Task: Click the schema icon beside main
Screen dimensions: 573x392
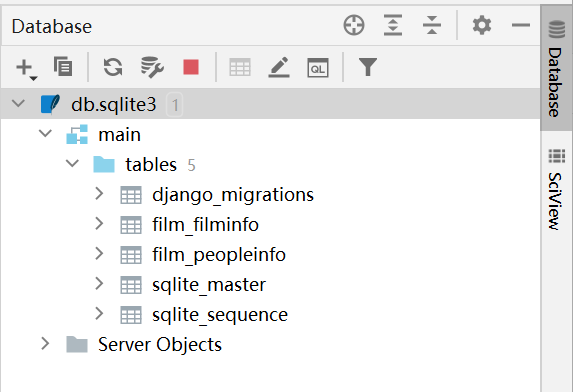Action: 77,134
